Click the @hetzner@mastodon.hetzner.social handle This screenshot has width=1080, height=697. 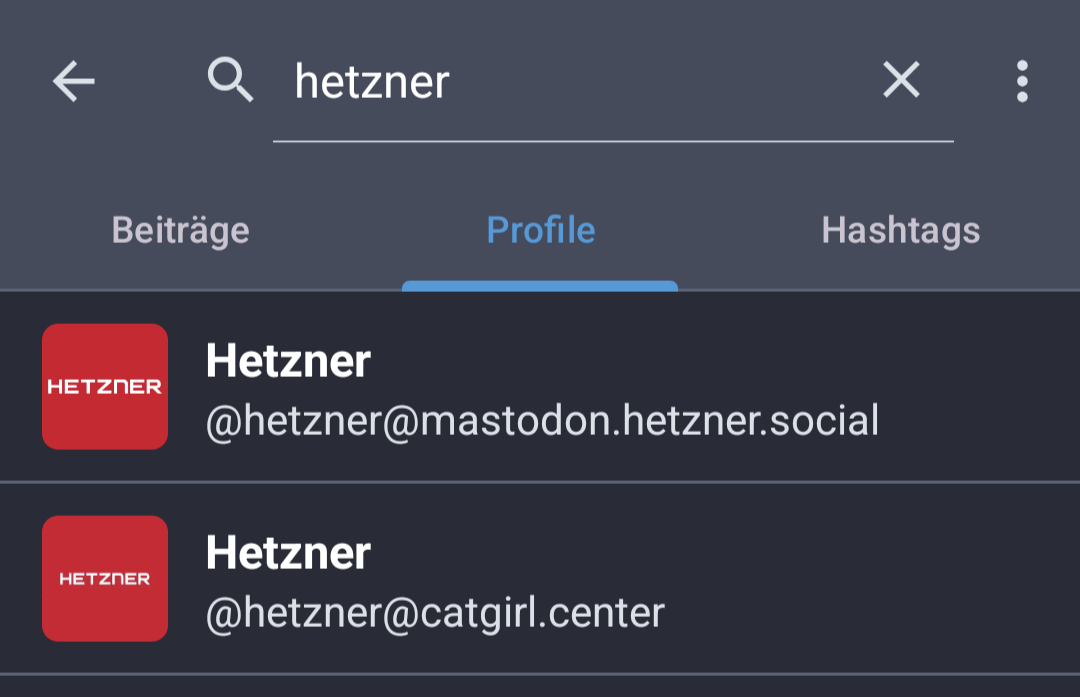pyautogui.click(x=542, y=421)
